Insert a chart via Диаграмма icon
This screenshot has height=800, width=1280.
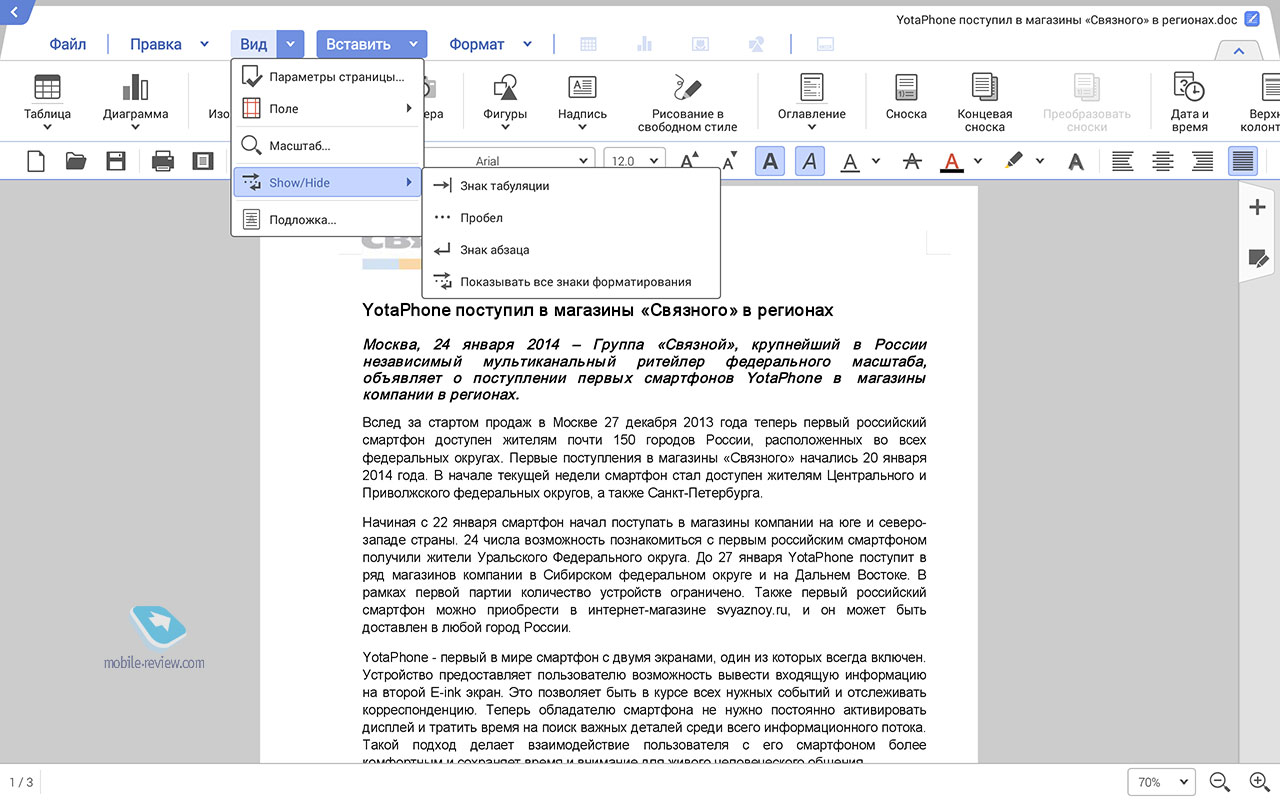click(x=135, y=102)
